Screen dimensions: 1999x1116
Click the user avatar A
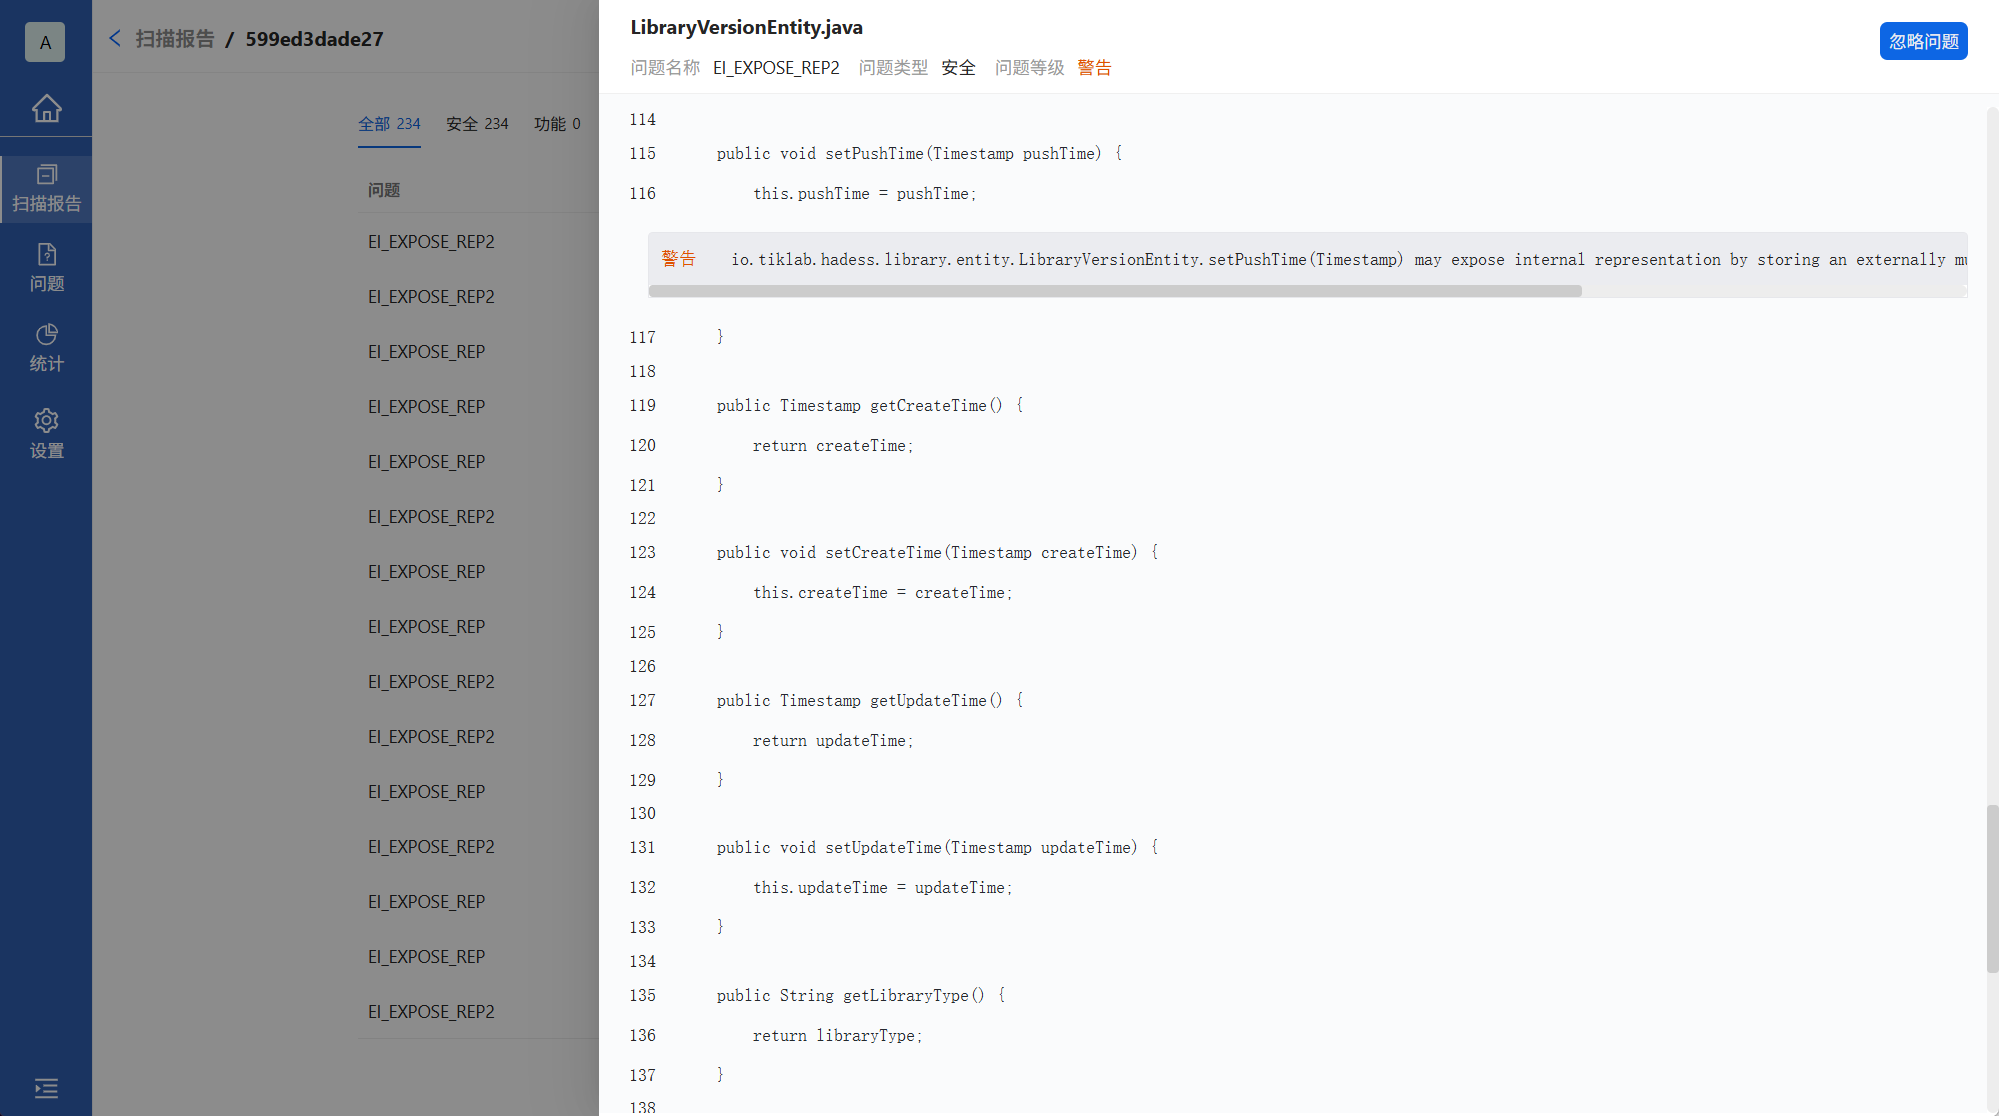[45, 42]
